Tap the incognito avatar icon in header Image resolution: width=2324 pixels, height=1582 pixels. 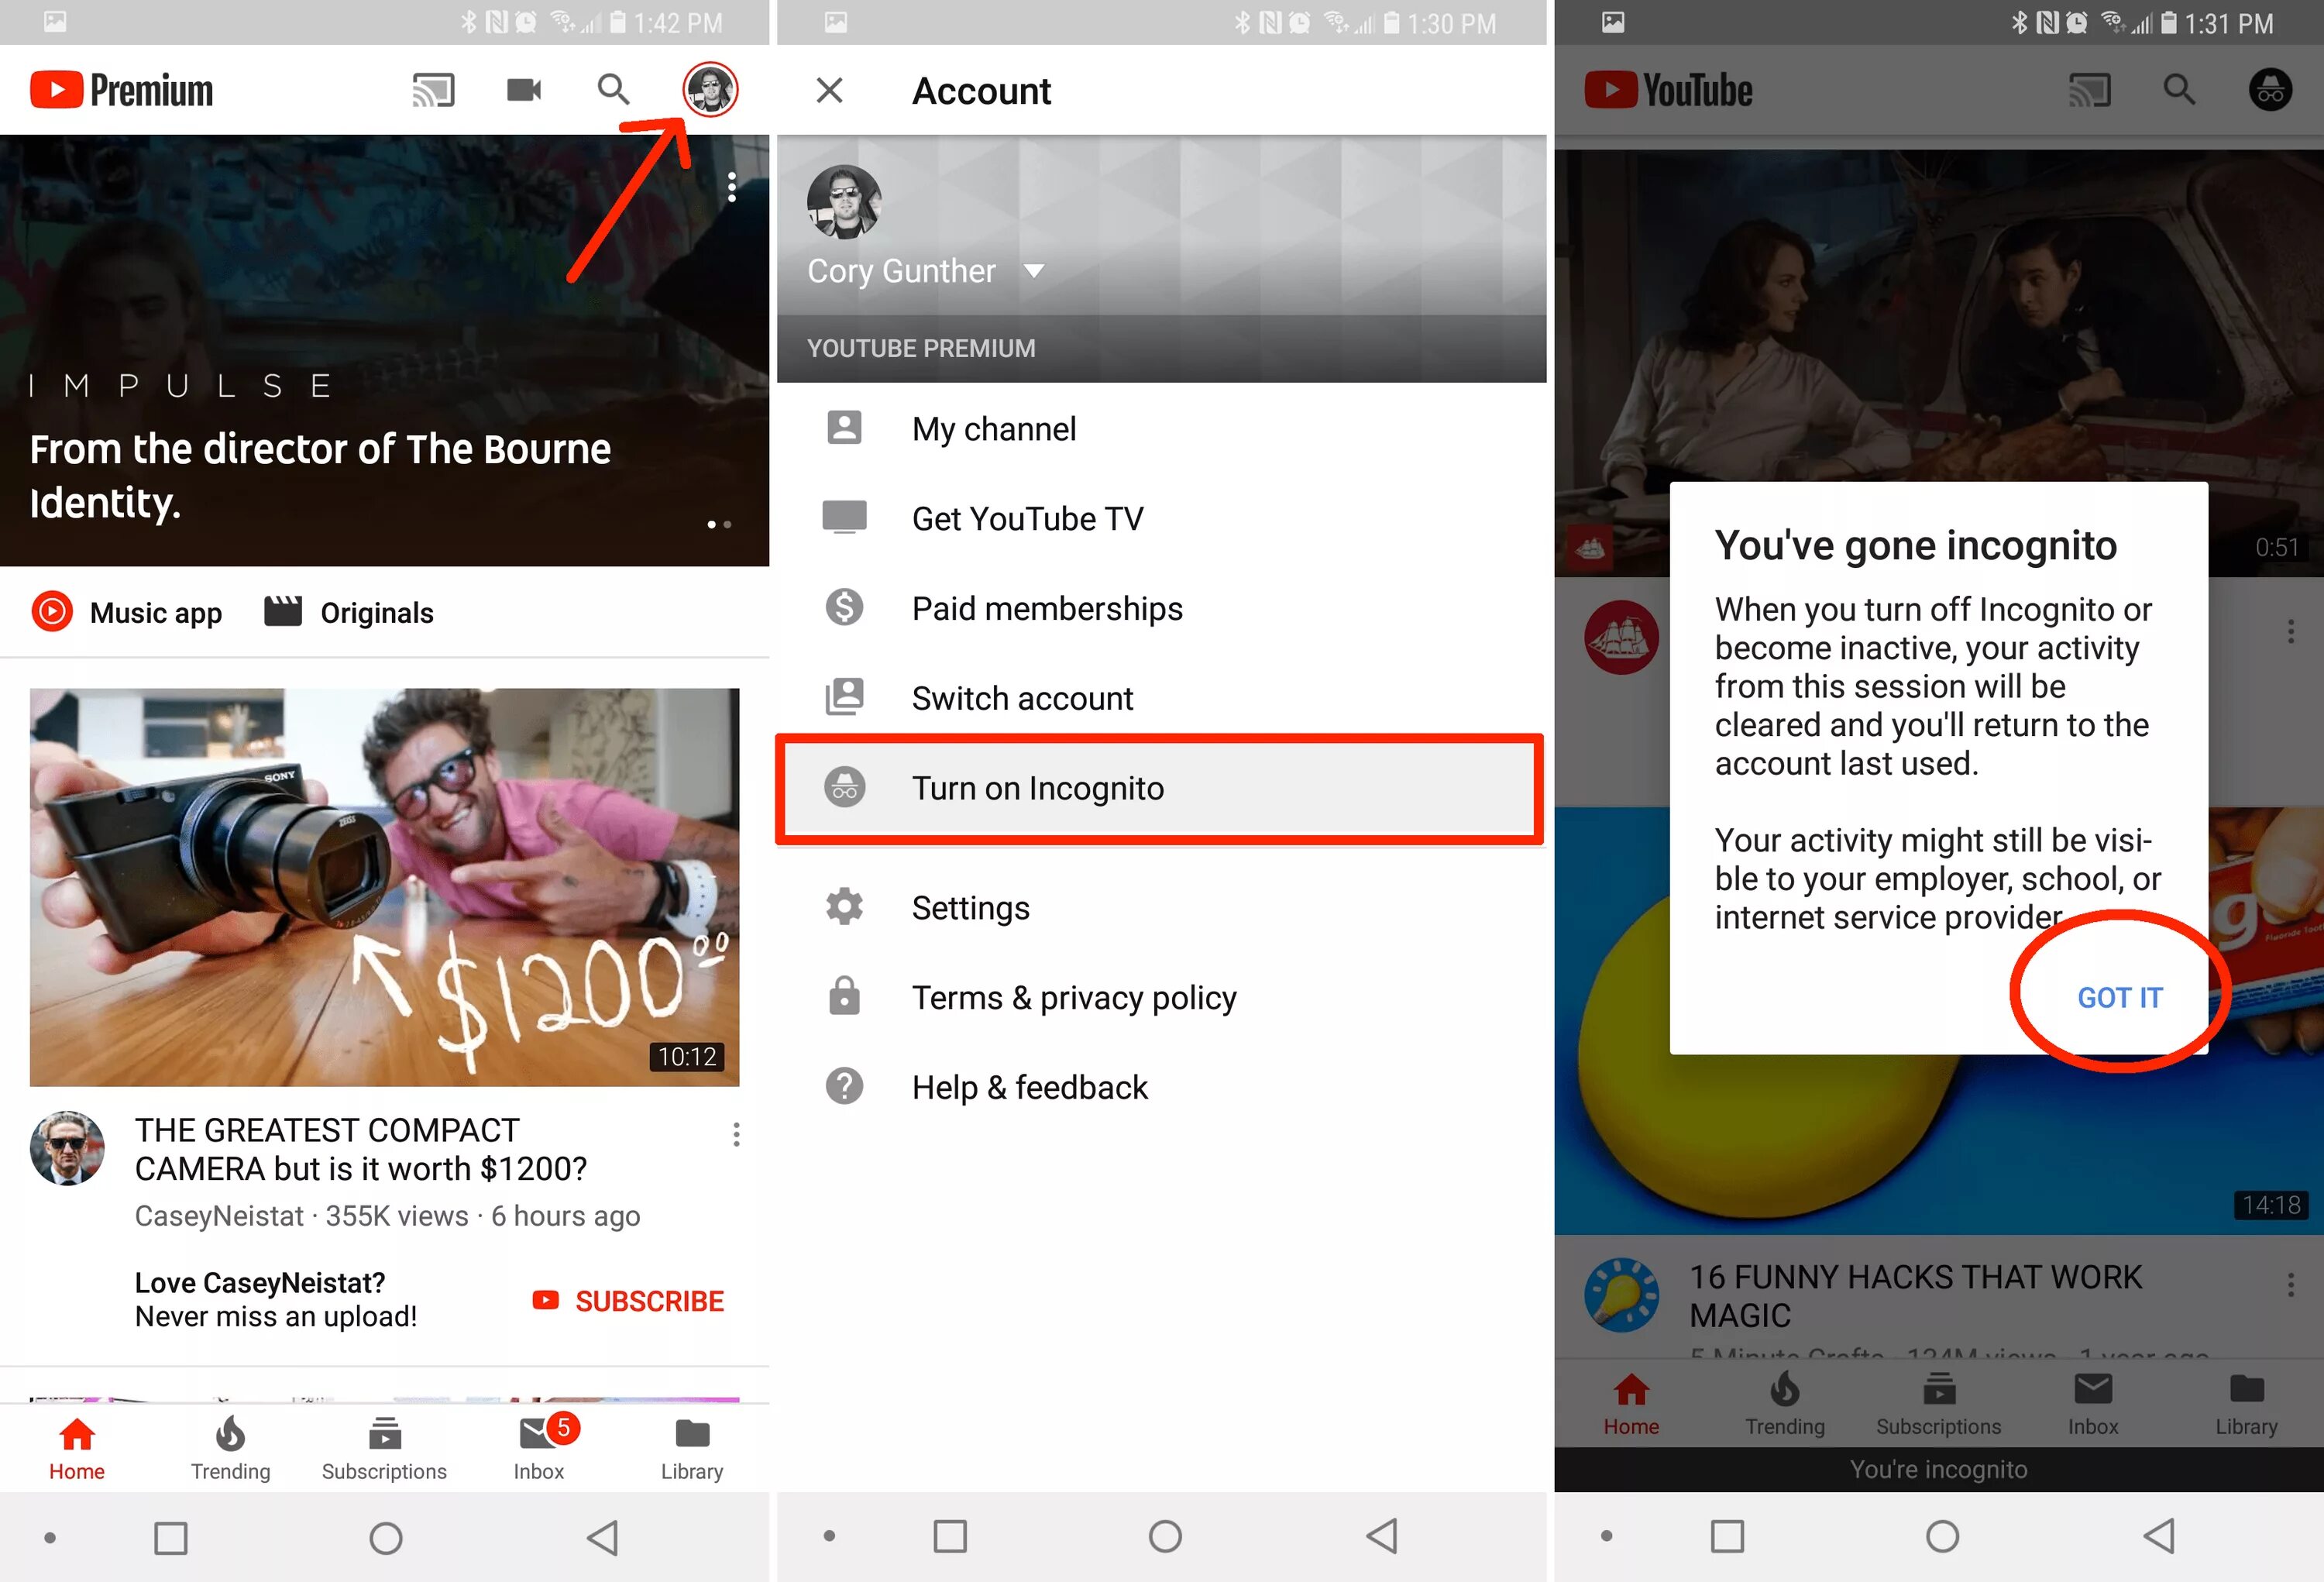tap(2270, 90)
